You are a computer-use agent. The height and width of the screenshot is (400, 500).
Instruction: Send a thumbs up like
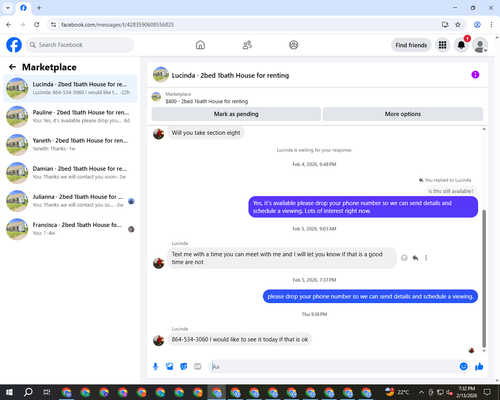(x=479, y=367)
